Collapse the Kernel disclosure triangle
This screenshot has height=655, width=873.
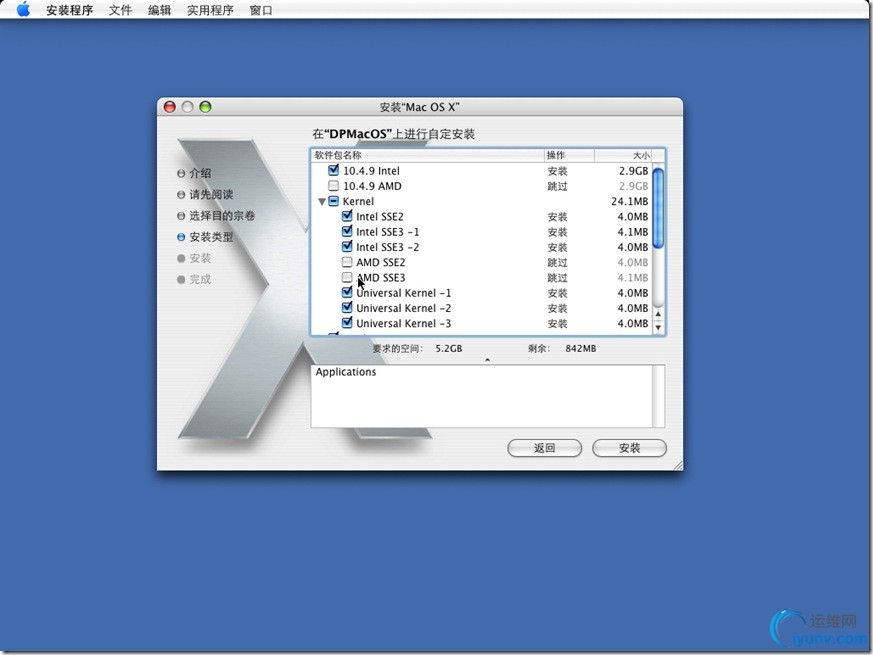(322, 202)
